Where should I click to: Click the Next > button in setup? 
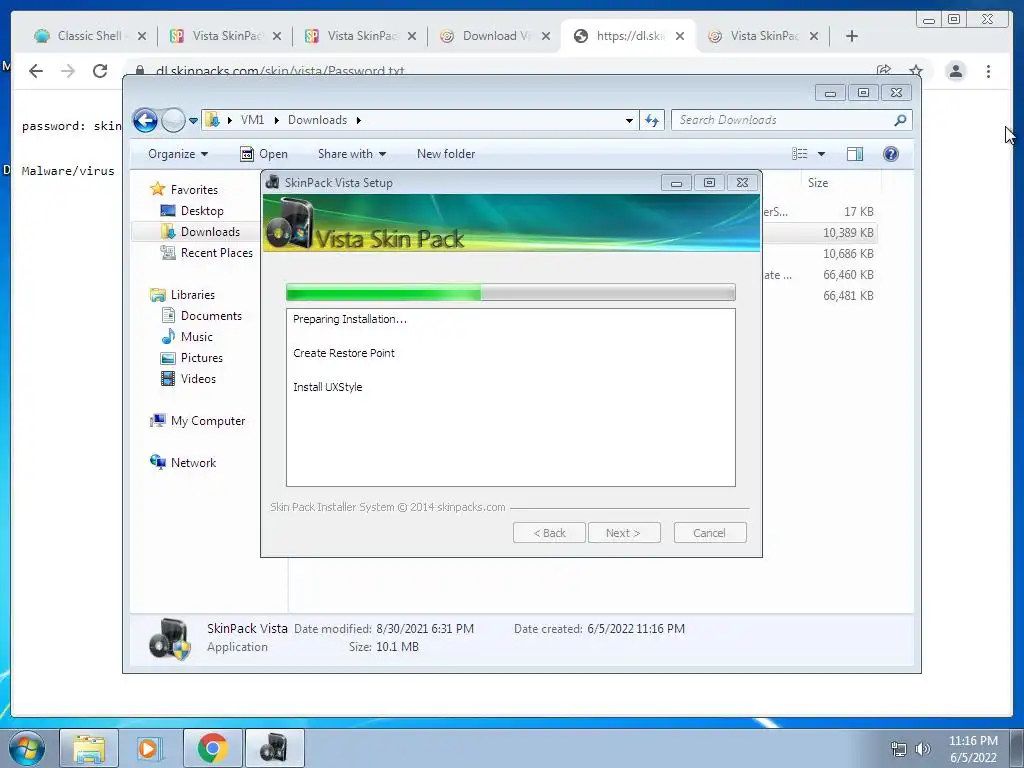624,533
